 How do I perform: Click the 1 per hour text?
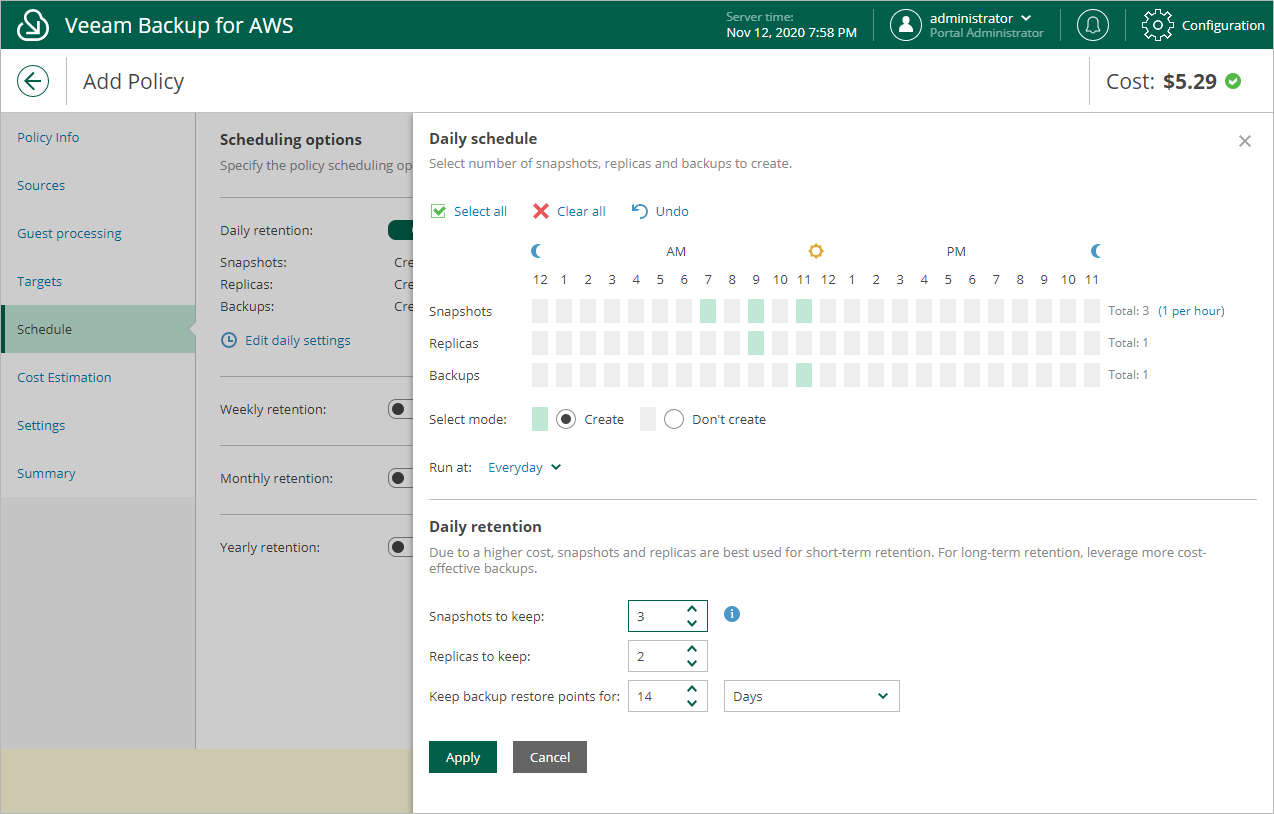pyautogui.click(x=1191, y=311)
